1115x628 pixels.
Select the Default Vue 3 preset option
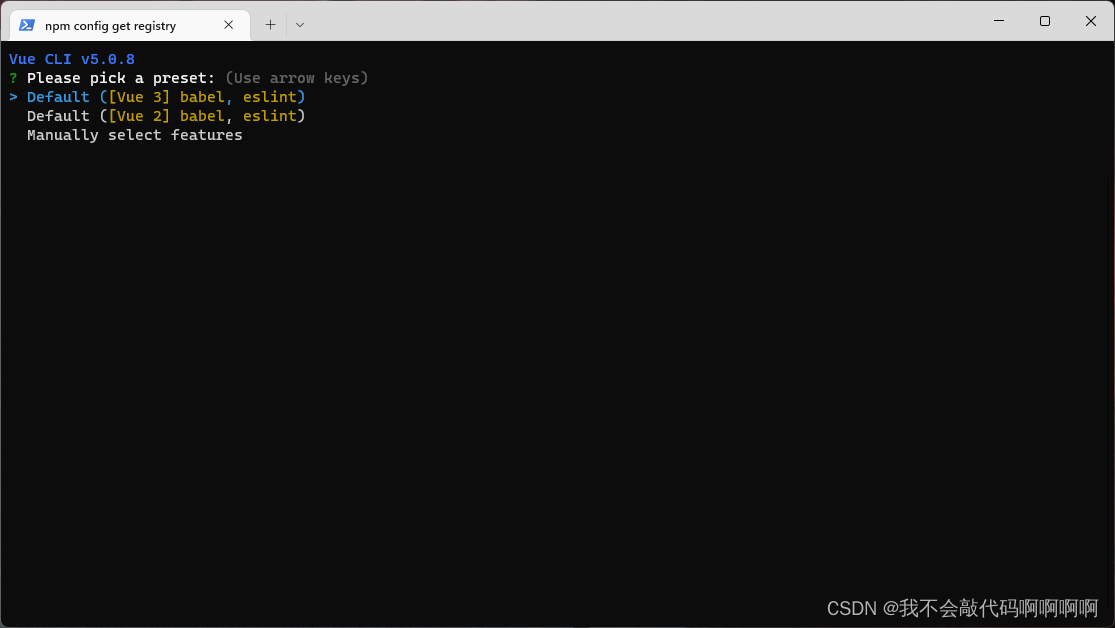pos(166,97)
